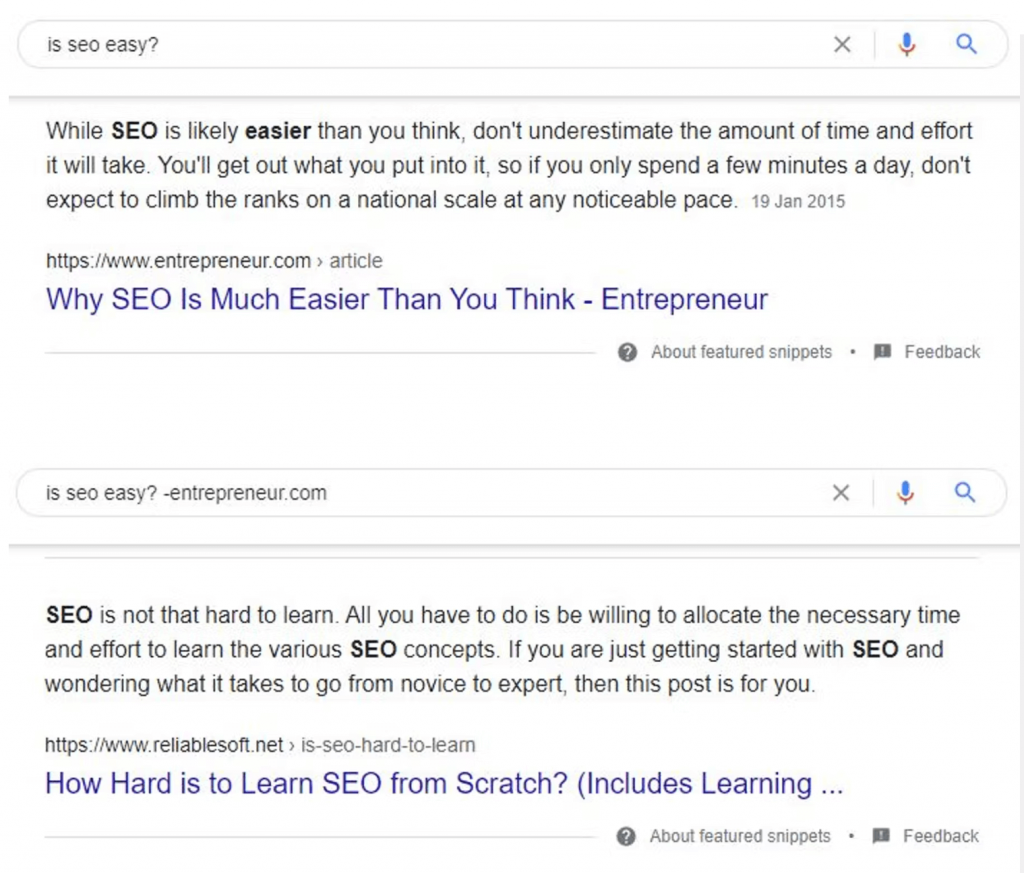Click the Feedback text under first snippet
The image size is (1024, 873).
click(942, 352)
